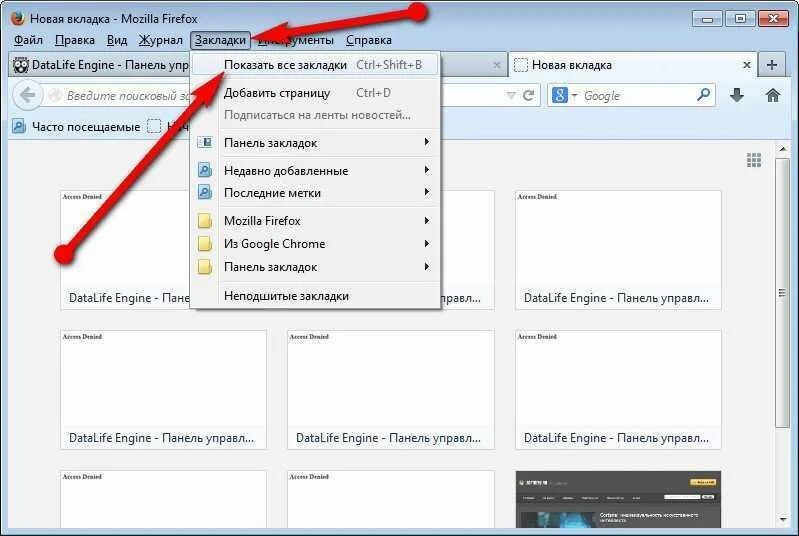Choose 'Добавить страницу' menu entry
Viewport: 799px width, 536px height.
click(x=316, y=93)
